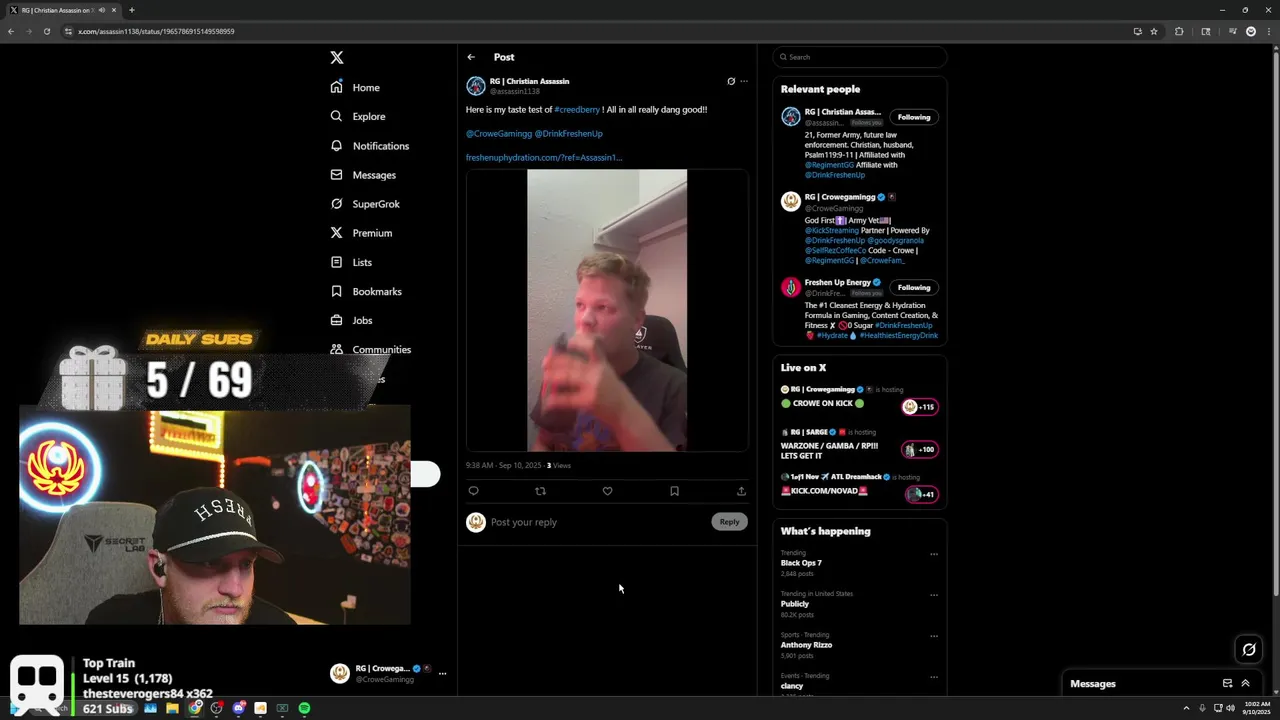Screen dimensions: 1280x720
Task: Open the Black Ops 7 trend
Action: [x=801, y=563]
